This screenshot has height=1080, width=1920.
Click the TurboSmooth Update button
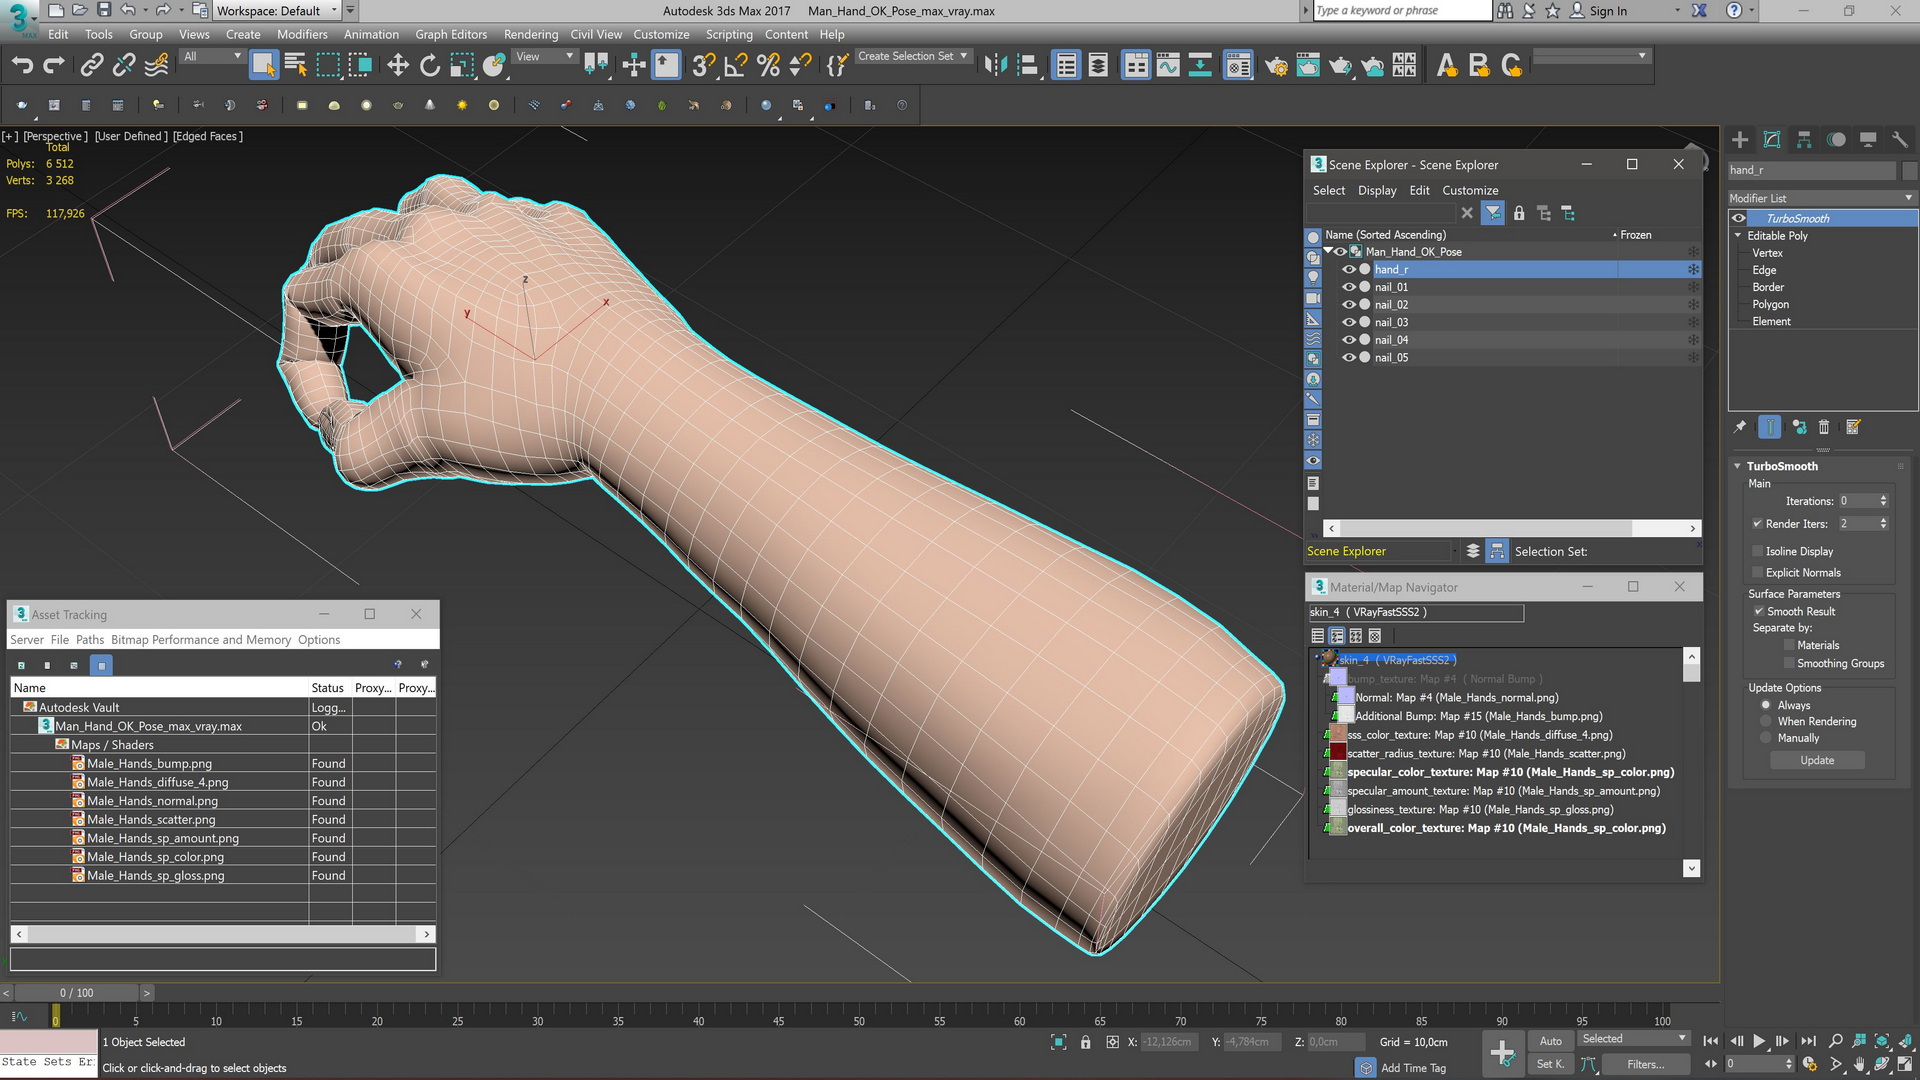[1816, 760]
